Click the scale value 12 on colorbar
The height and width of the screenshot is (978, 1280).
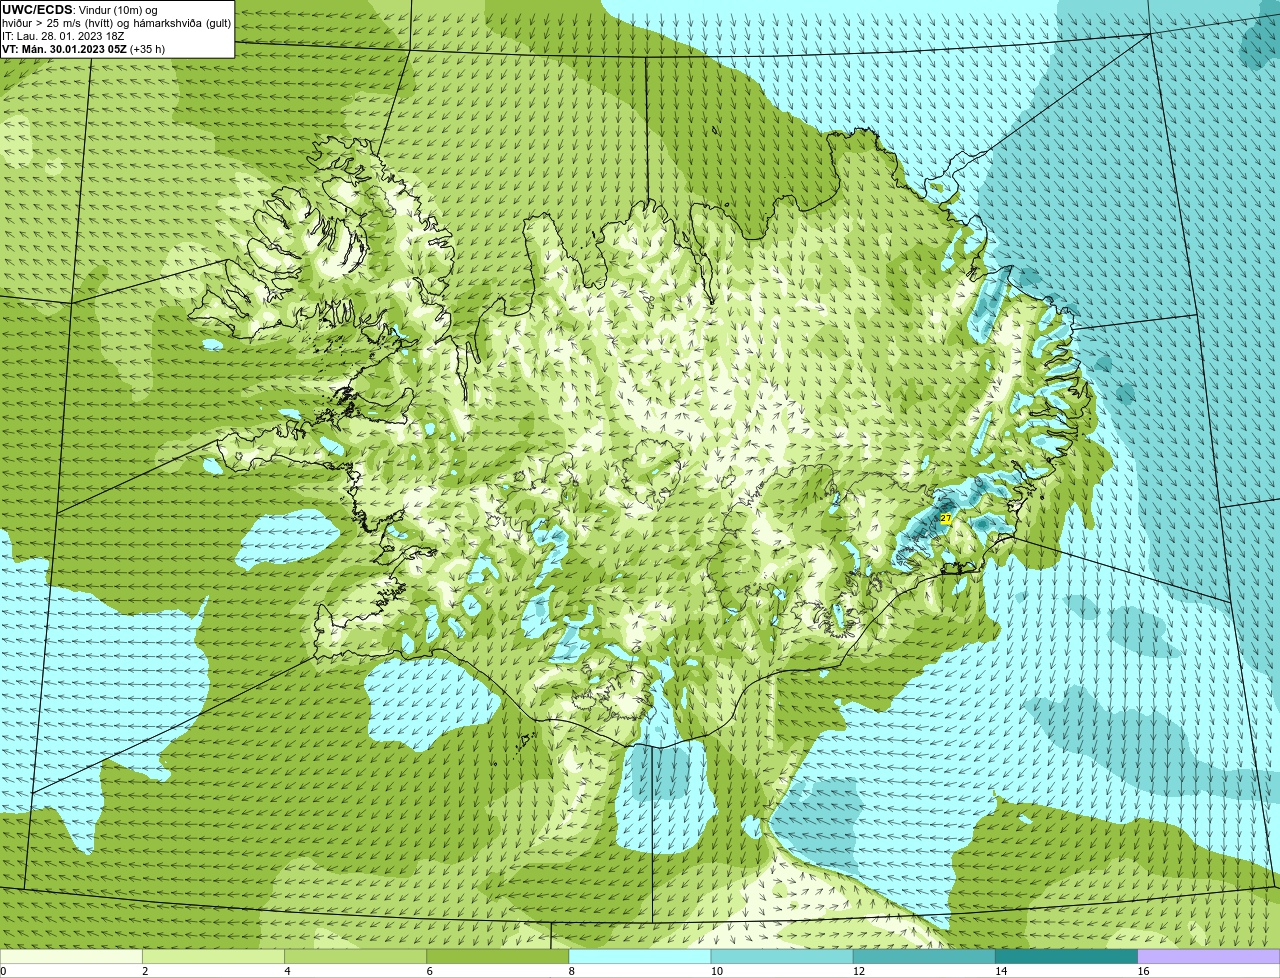[x=859, y=971]
